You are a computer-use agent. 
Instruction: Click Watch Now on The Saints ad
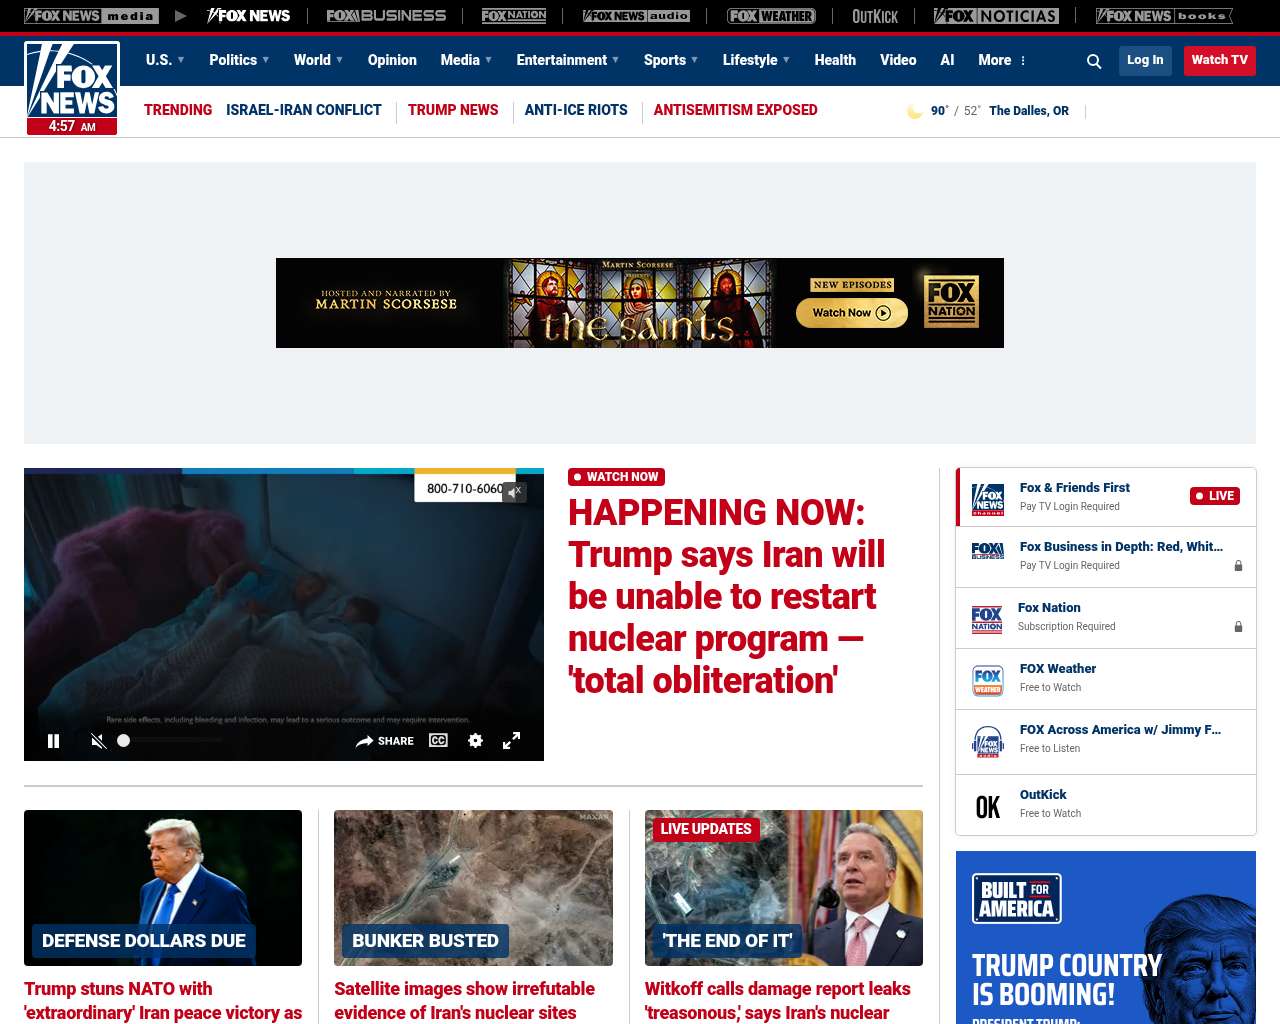click(x=852, y=313)
